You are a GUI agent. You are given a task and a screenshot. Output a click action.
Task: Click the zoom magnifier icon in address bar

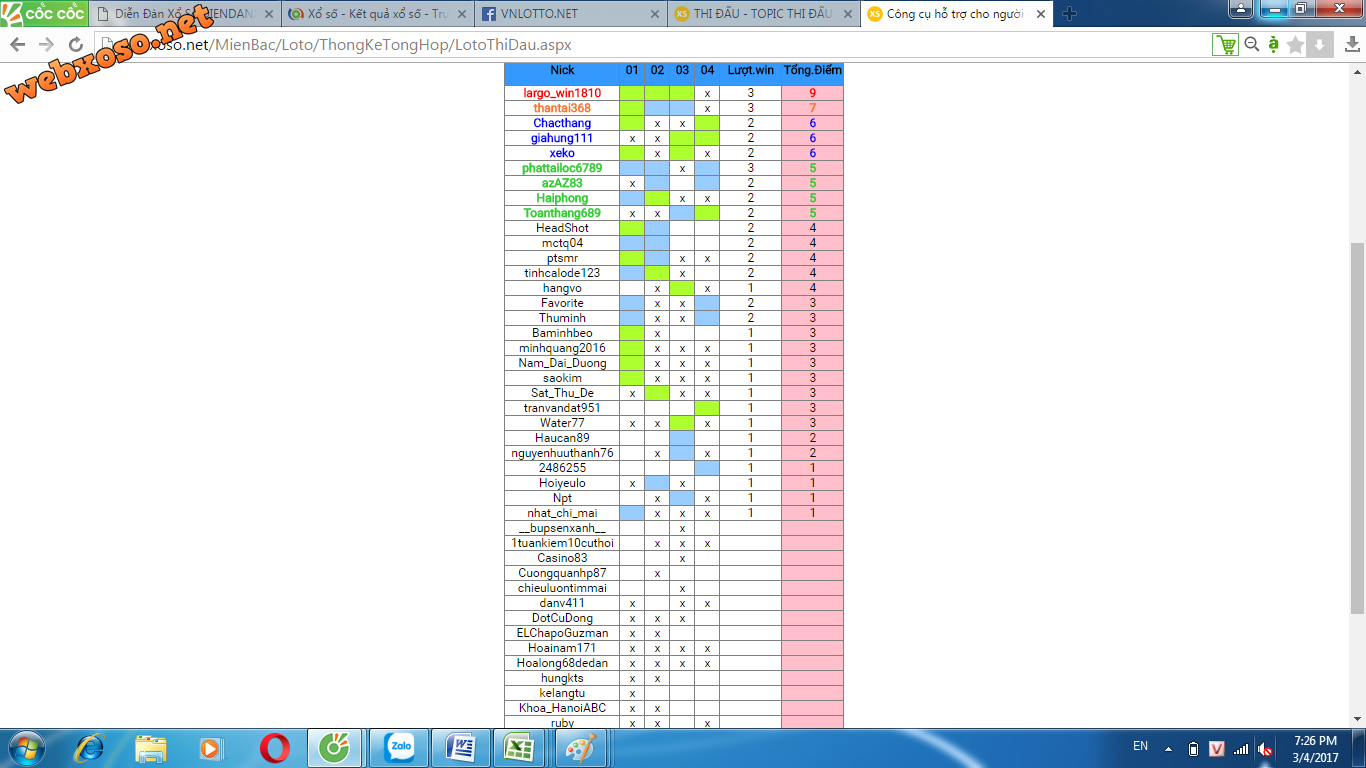[1251, 45]
